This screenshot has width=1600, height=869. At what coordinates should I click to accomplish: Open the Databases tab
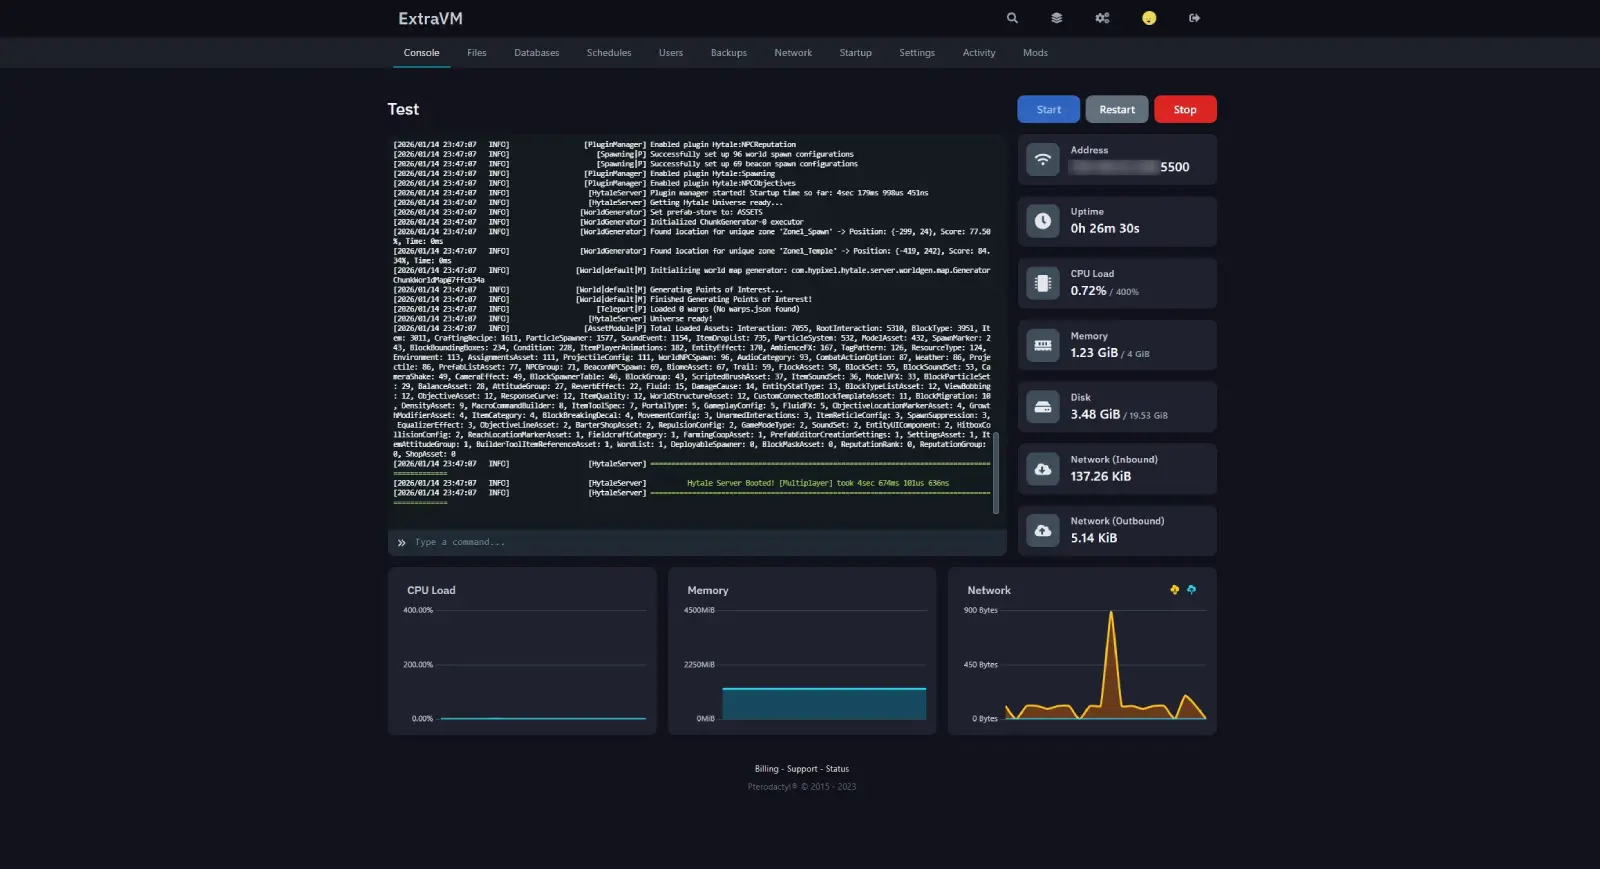tap(536, 53)
